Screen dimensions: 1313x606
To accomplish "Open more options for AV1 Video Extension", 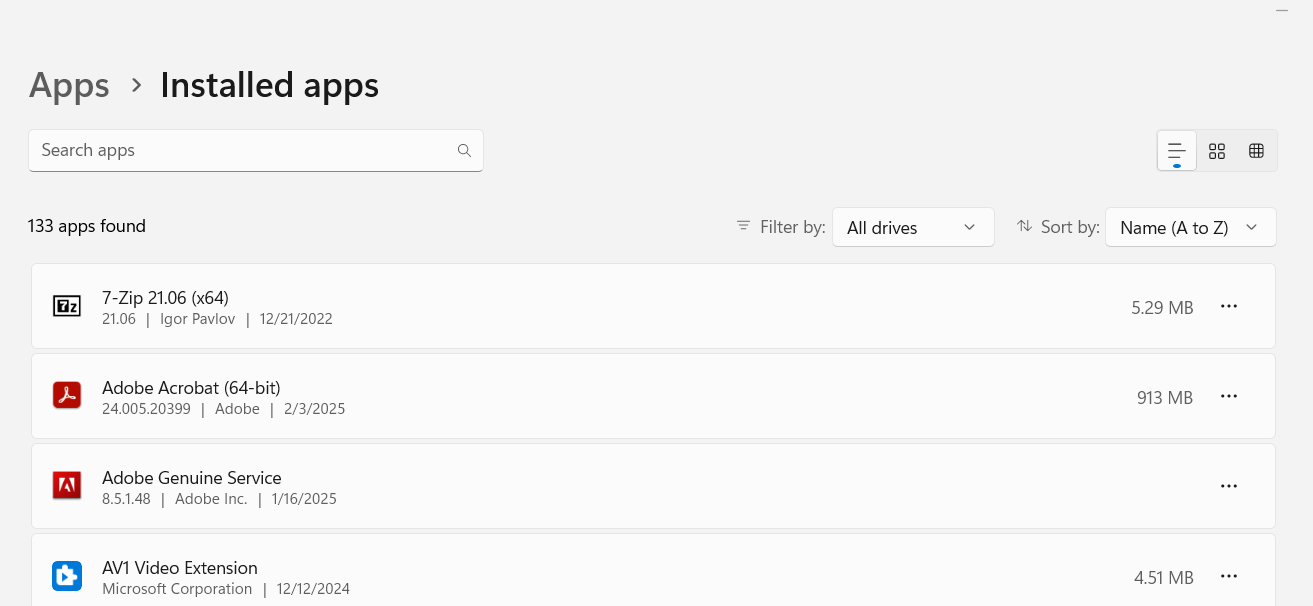I will 1229,577.
